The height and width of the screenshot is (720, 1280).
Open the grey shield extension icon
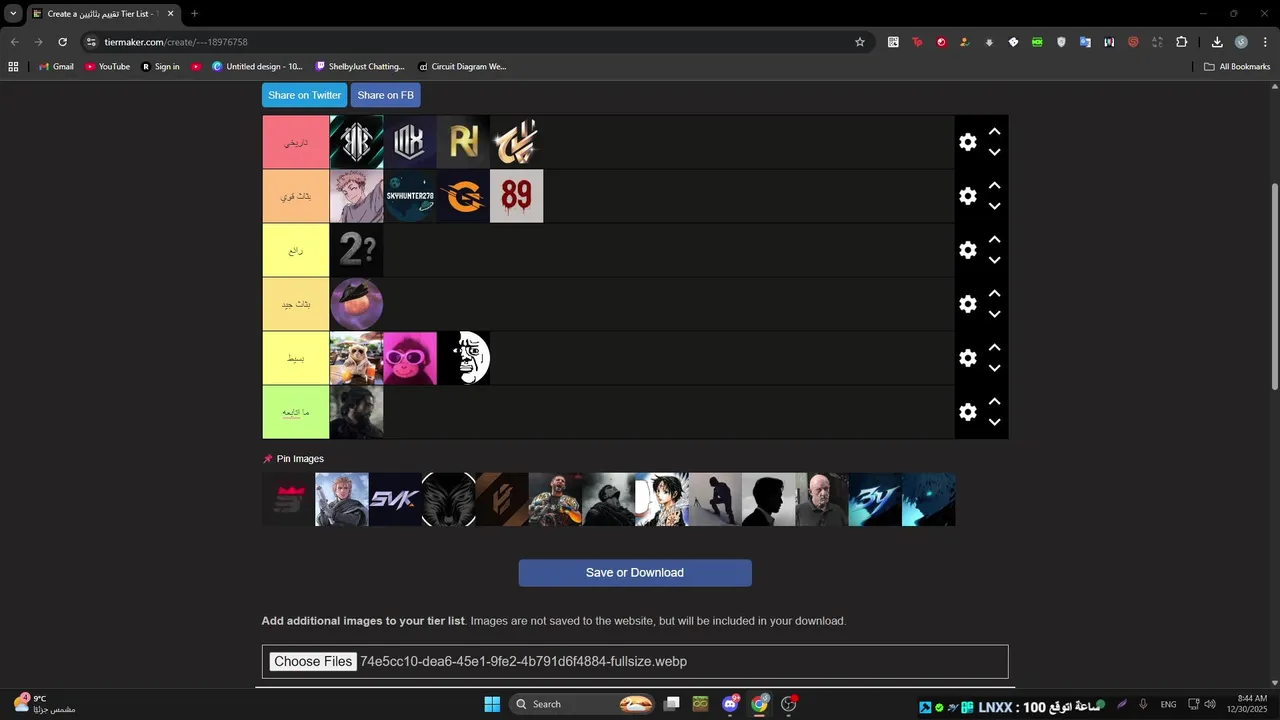1061,42
